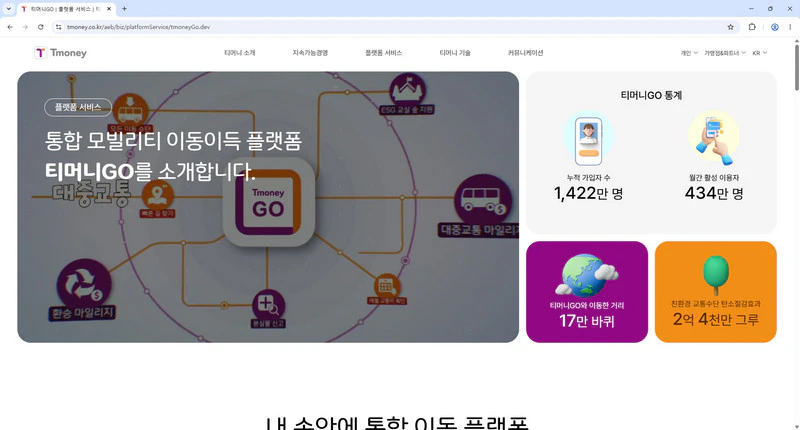Close the 티머니GO browser tab
Screen dimensions: 800x430
[109, 9]
